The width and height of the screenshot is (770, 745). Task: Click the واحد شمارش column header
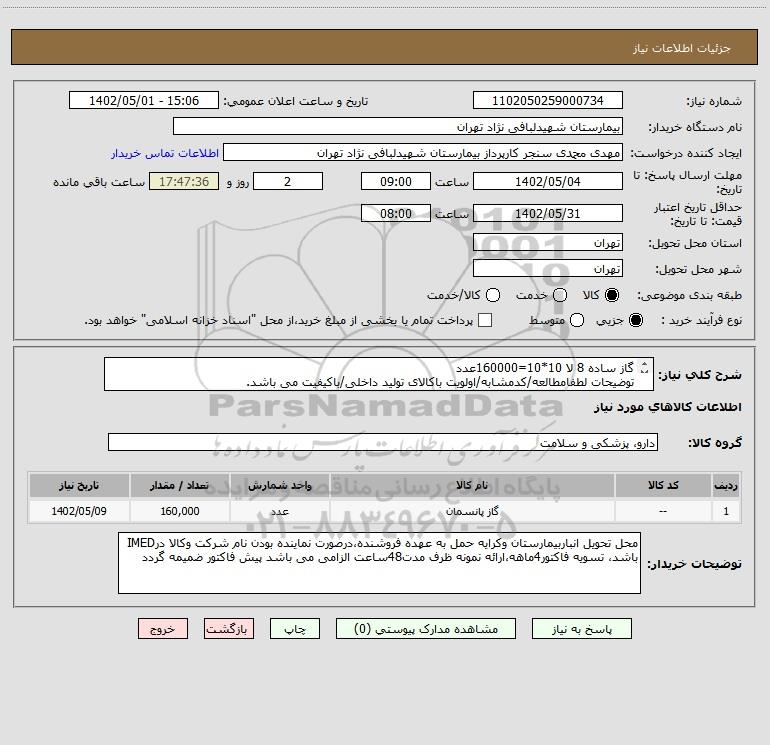pos(279,485)
